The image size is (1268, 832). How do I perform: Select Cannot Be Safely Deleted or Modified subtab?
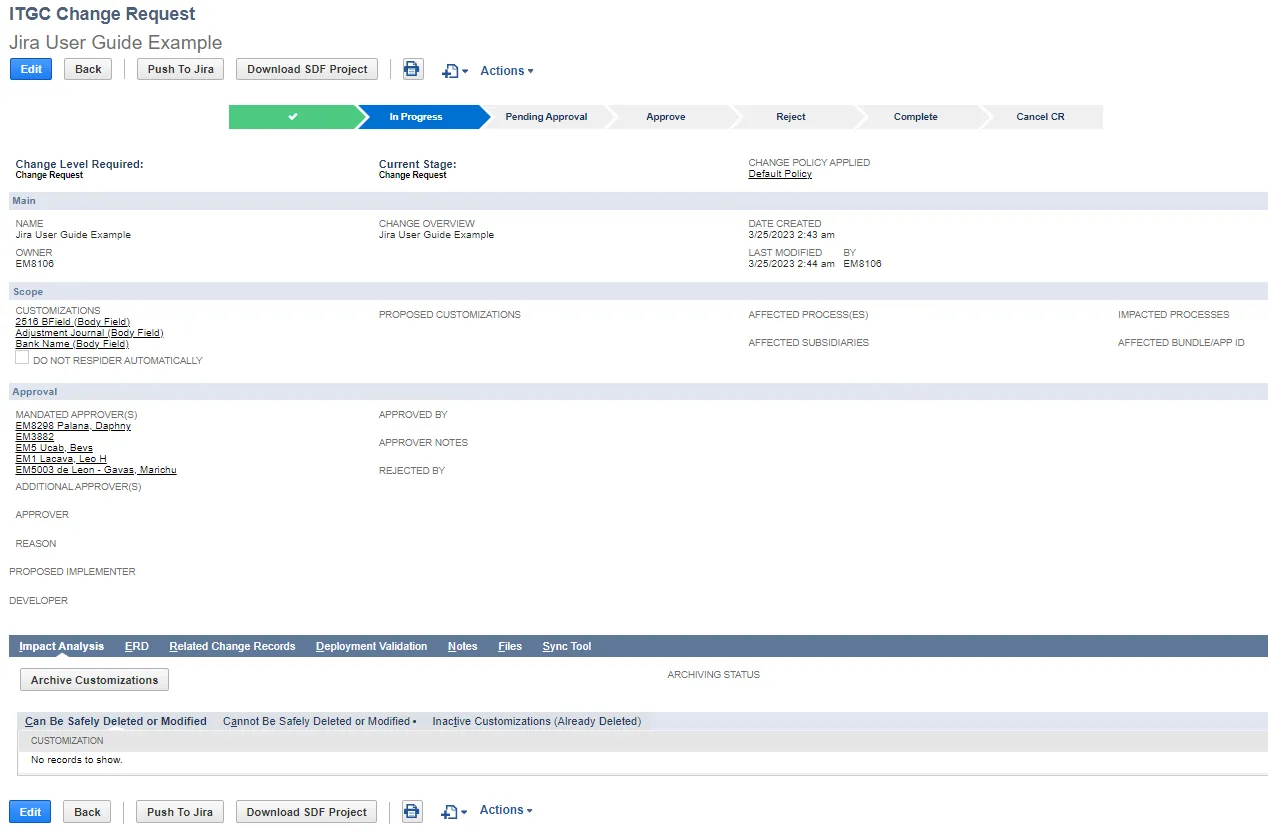point(319,721)
